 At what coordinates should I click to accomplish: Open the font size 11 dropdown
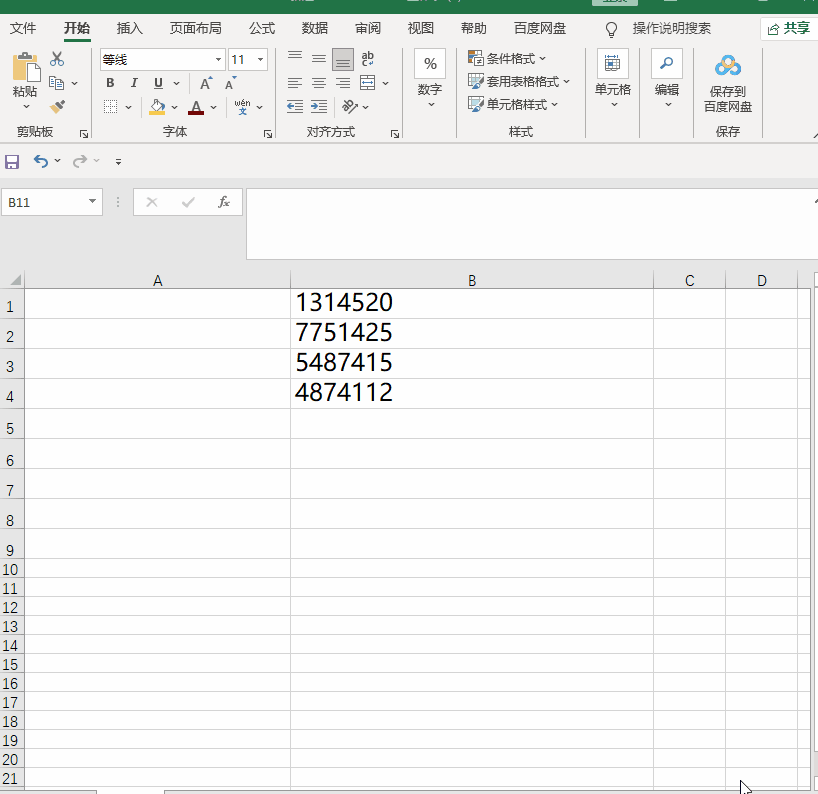point(260,59)
